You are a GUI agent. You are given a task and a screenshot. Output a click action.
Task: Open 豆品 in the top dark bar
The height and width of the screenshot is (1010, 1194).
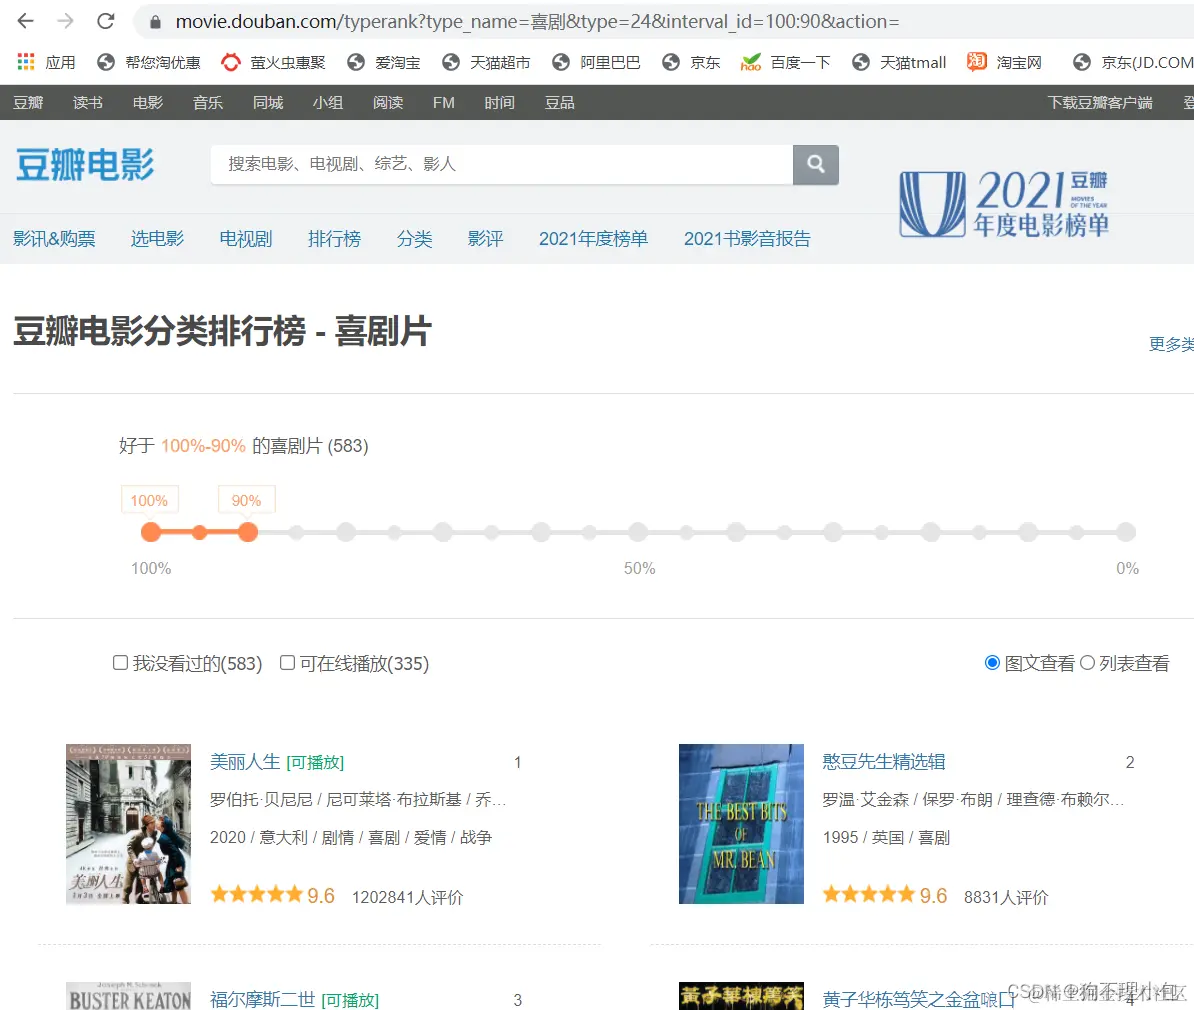[x=560, y=103]
